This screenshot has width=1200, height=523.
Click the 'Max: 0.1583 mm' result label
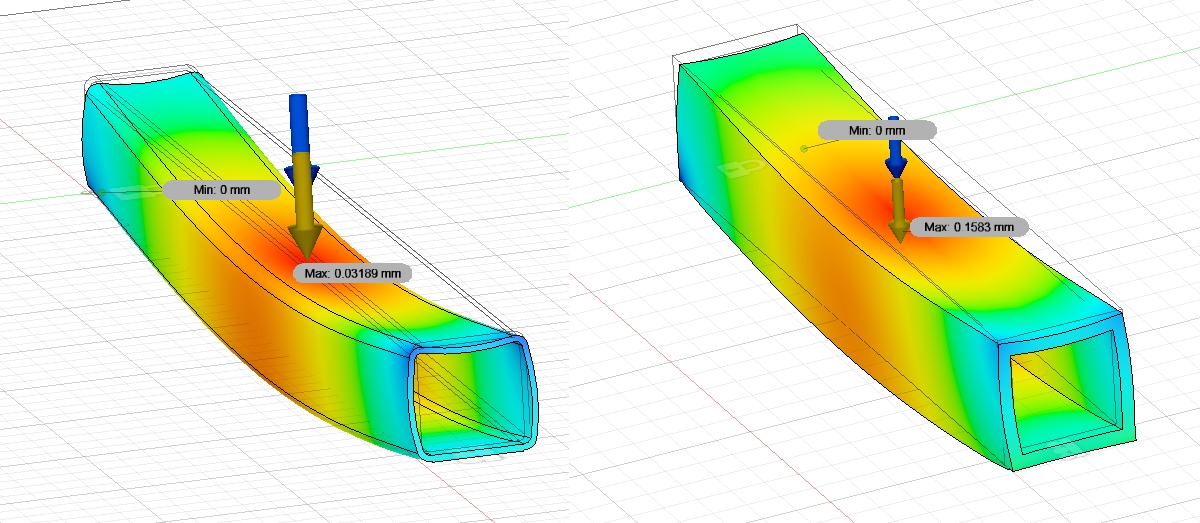[x=969, y=227]
